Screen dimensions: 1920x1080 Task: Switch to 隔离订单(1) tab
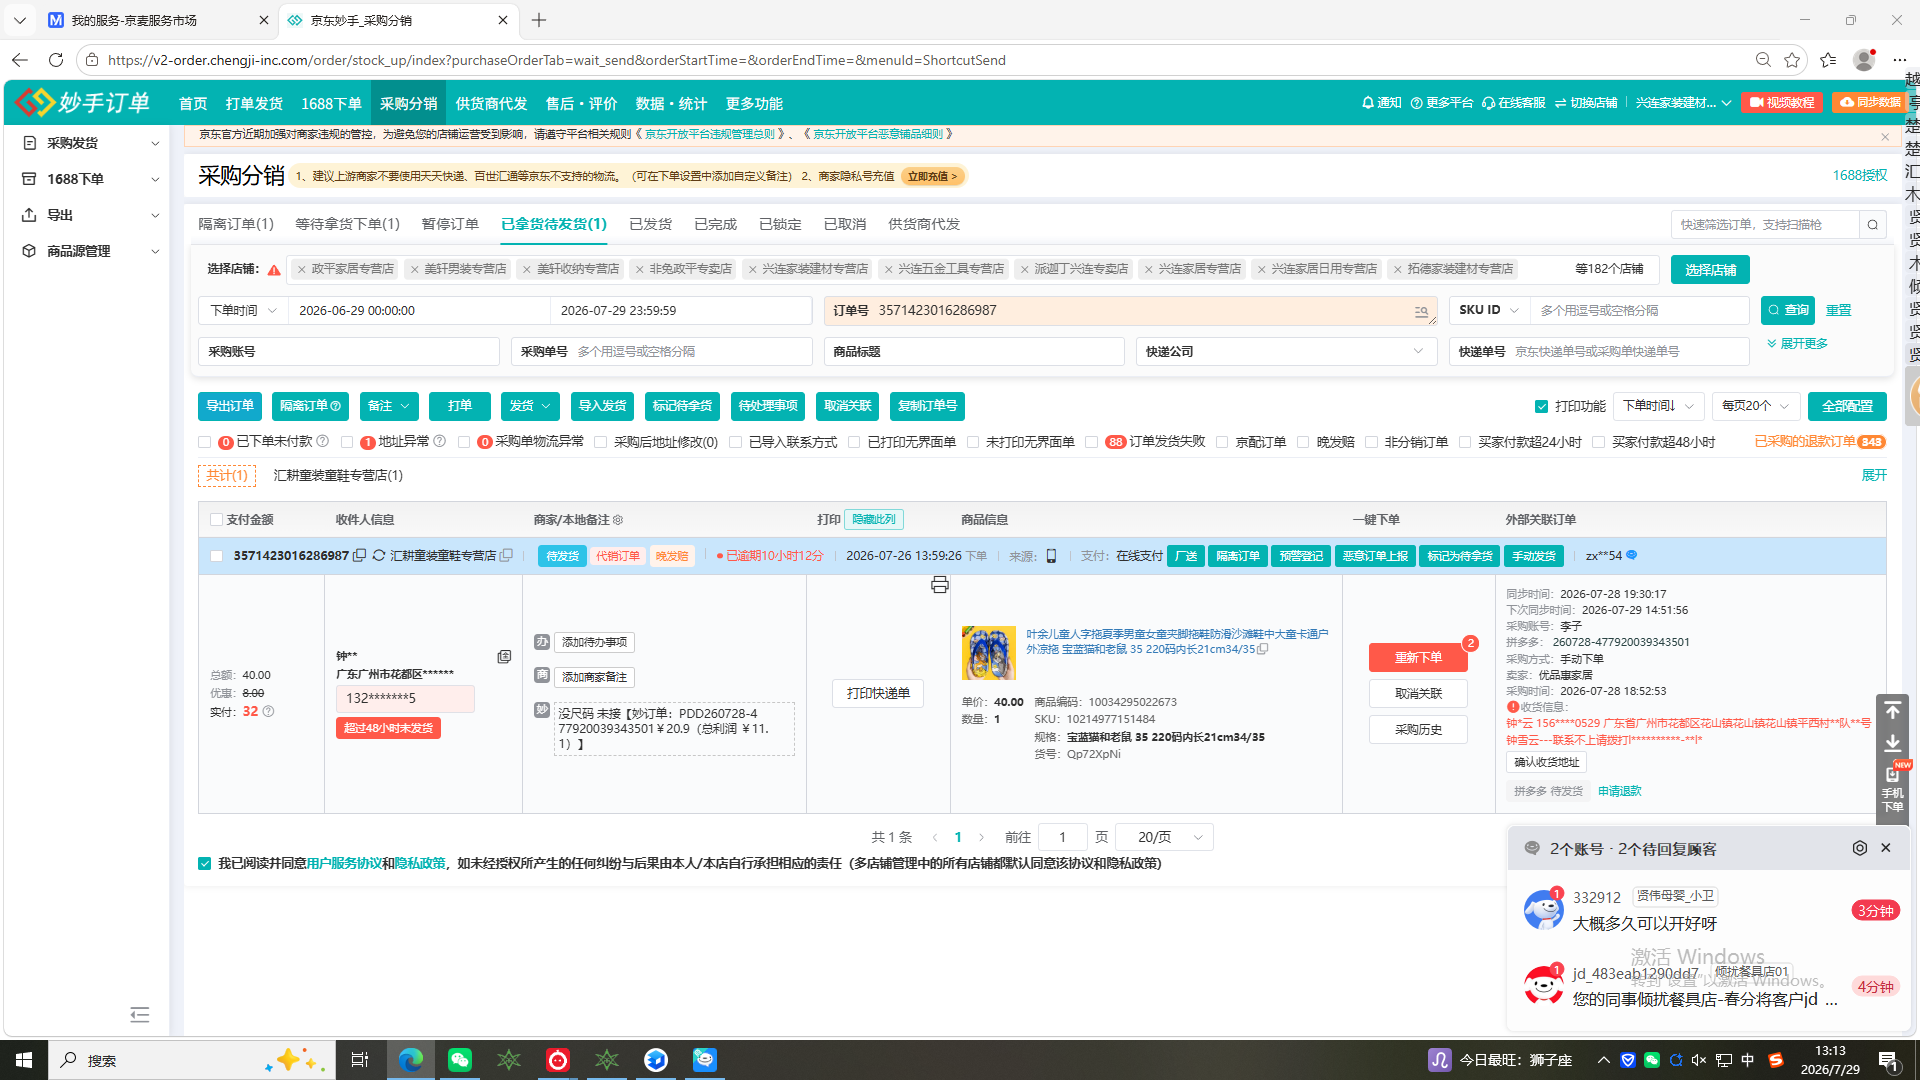236,224
